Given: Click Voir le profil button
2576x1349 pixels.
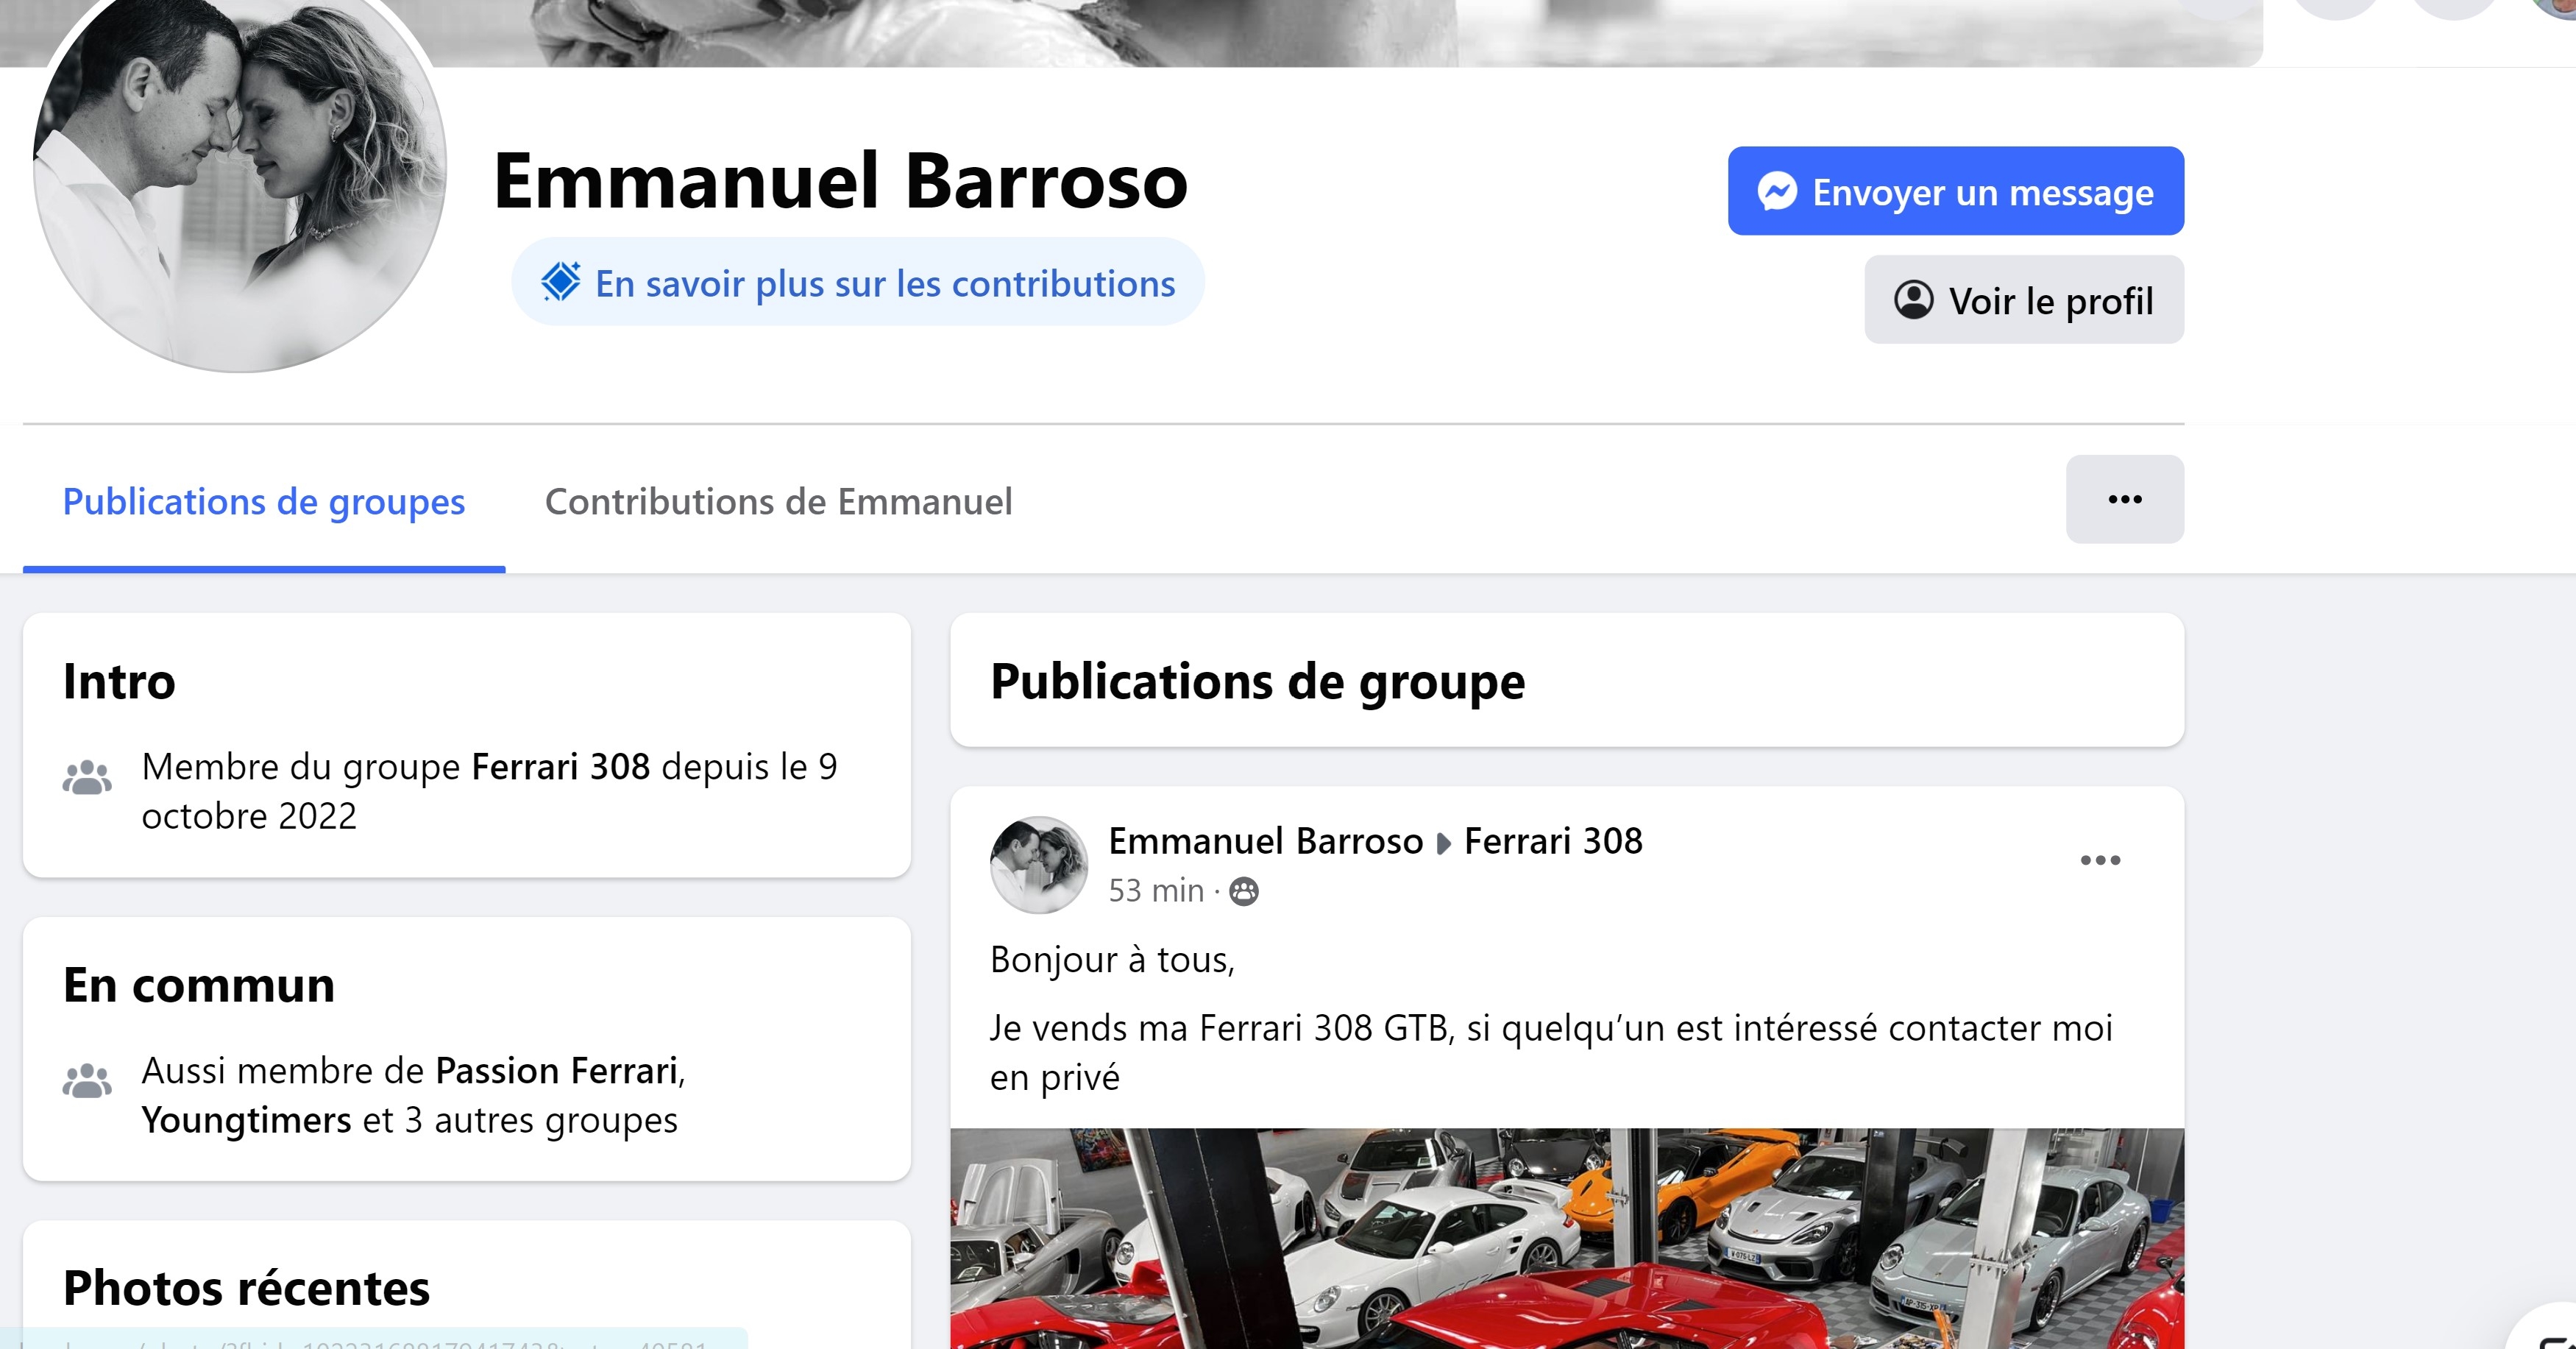Looking at the screenshot, I should (x=2024, y=300).
